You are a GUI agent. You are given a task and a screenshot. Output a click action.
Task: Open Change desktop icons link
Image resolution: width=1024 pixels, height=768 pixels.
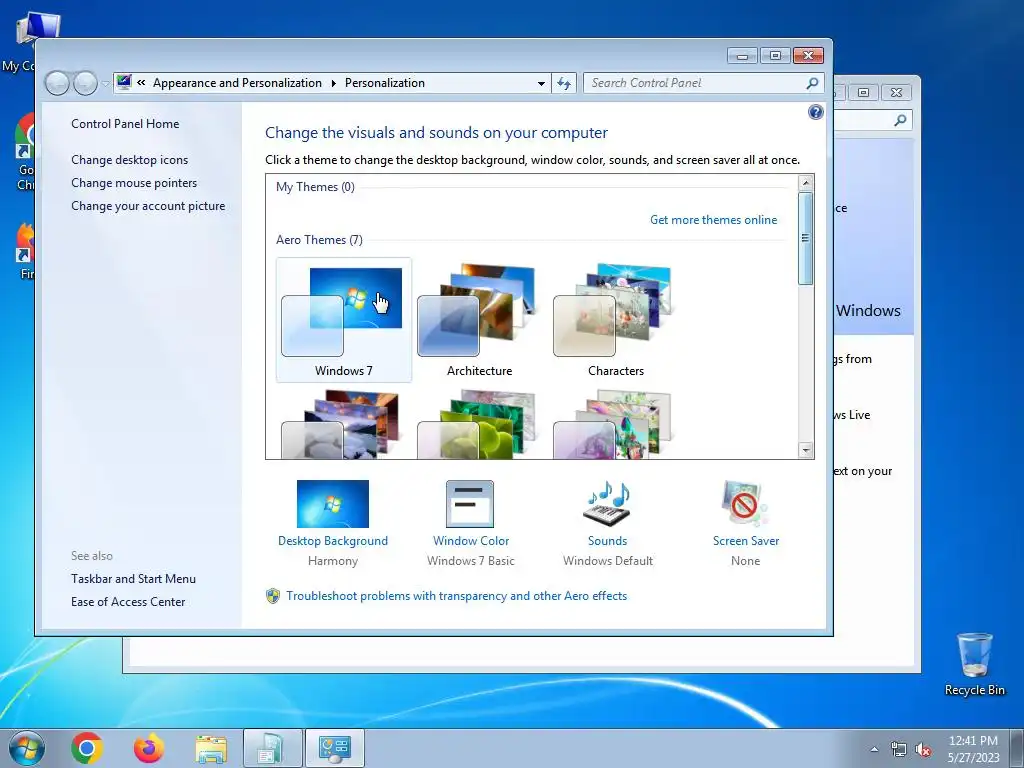tap(129, 159)
